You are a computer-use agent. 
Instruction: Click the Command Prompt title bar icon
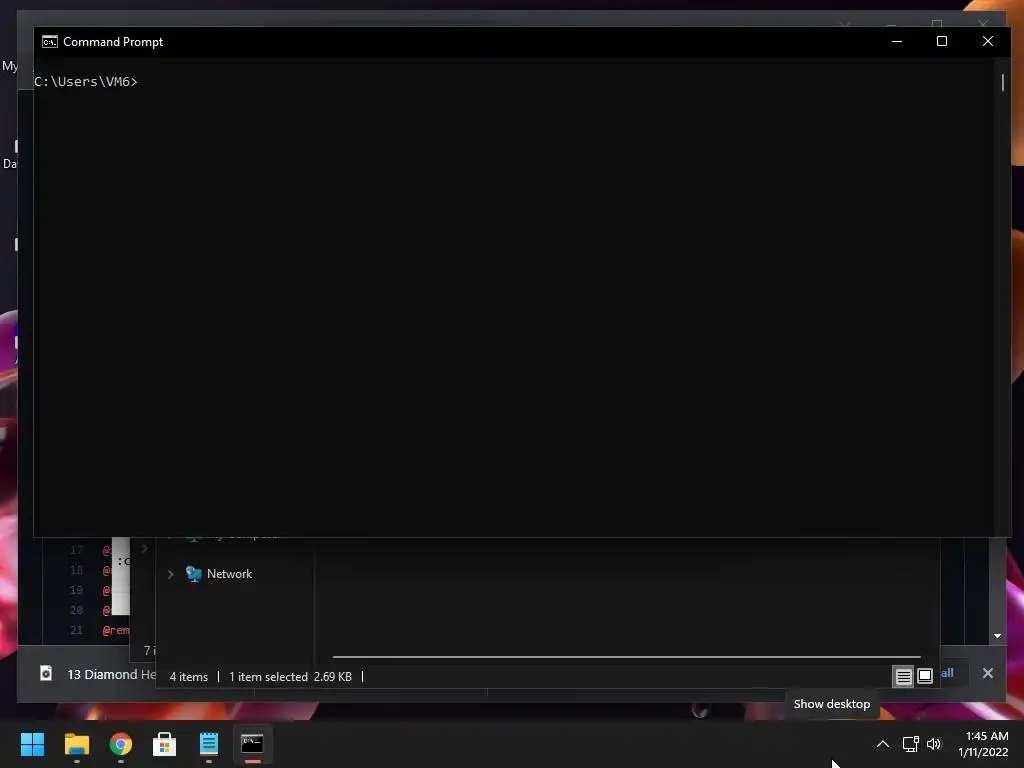coord(50,42)
